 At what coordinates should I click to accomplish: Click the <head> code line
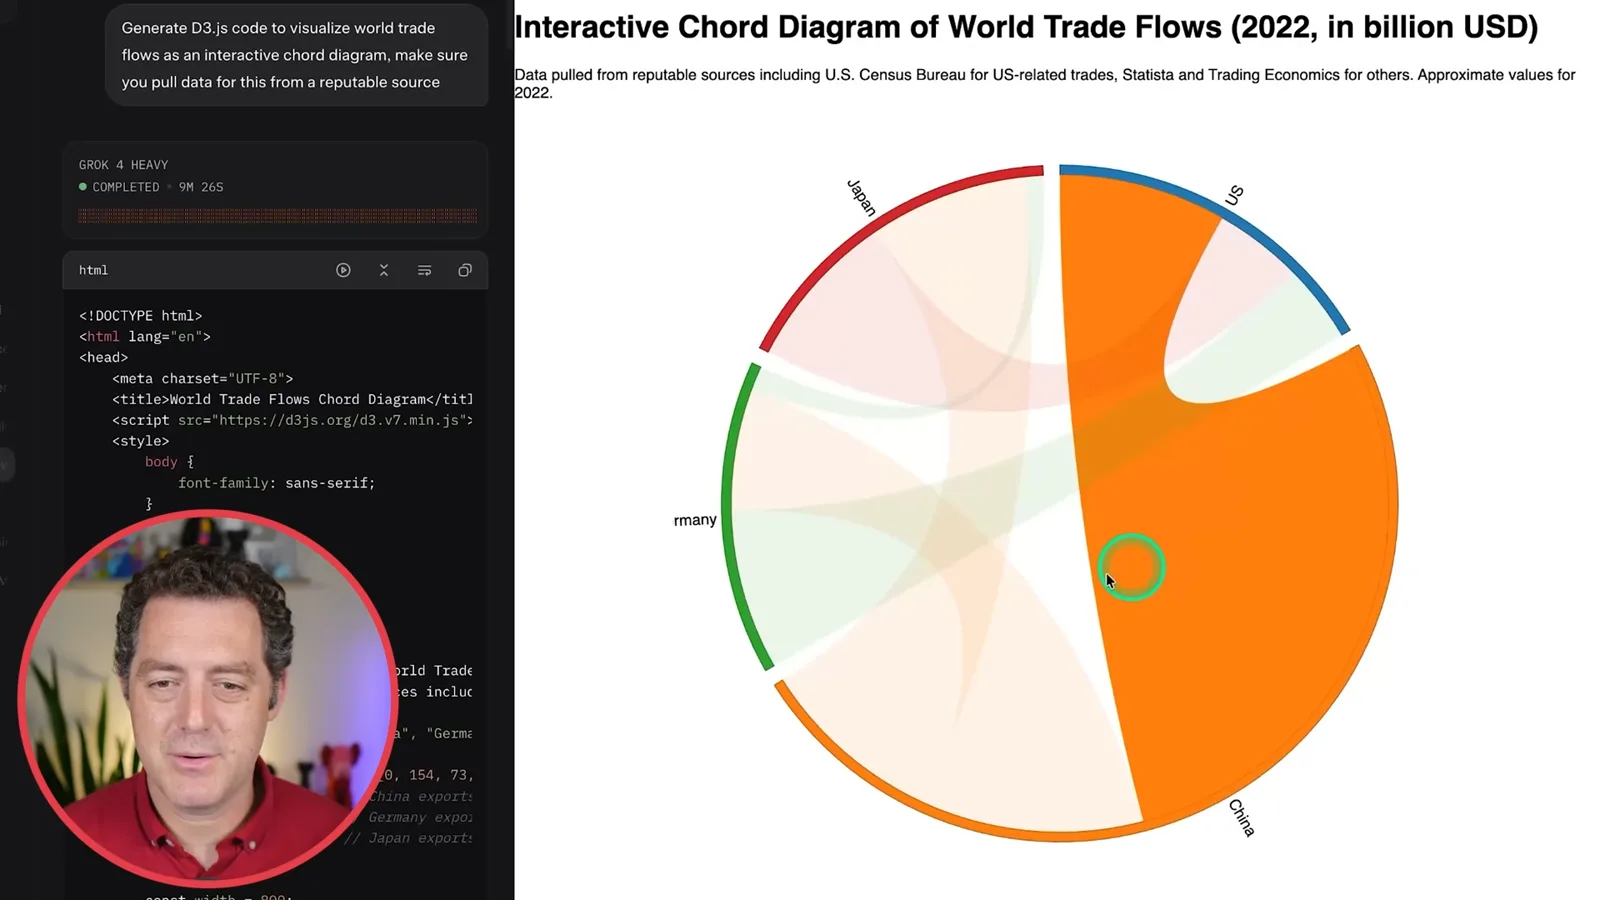click(x=103, y=357)
